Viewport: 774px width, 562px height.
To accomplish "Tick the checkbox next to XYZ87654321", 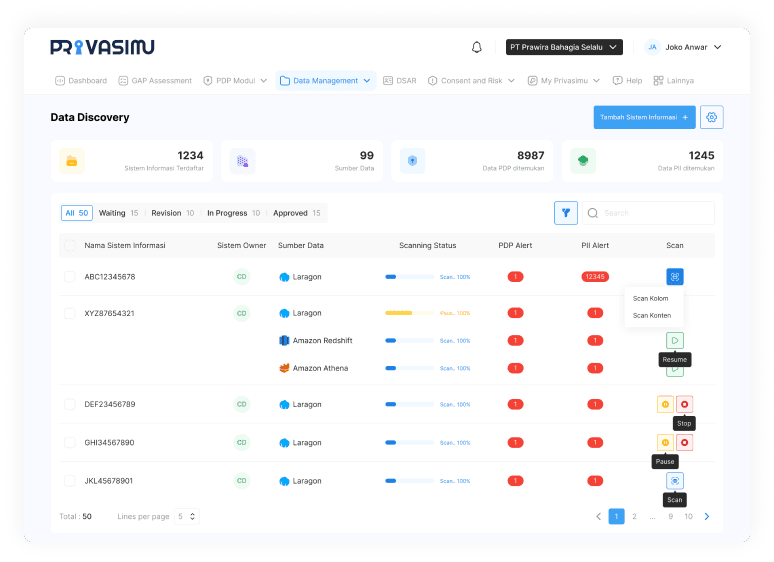I will pos(69,313).
